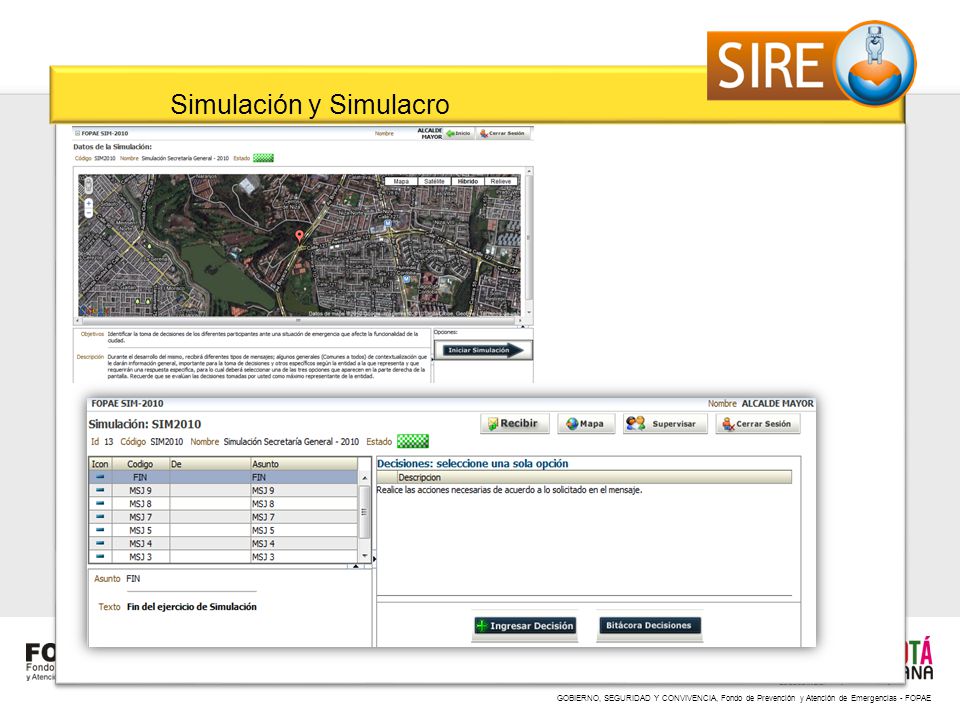Click the Icon column header
The width and height of the screenshot is (960, 720).
[x=100, y=464]
